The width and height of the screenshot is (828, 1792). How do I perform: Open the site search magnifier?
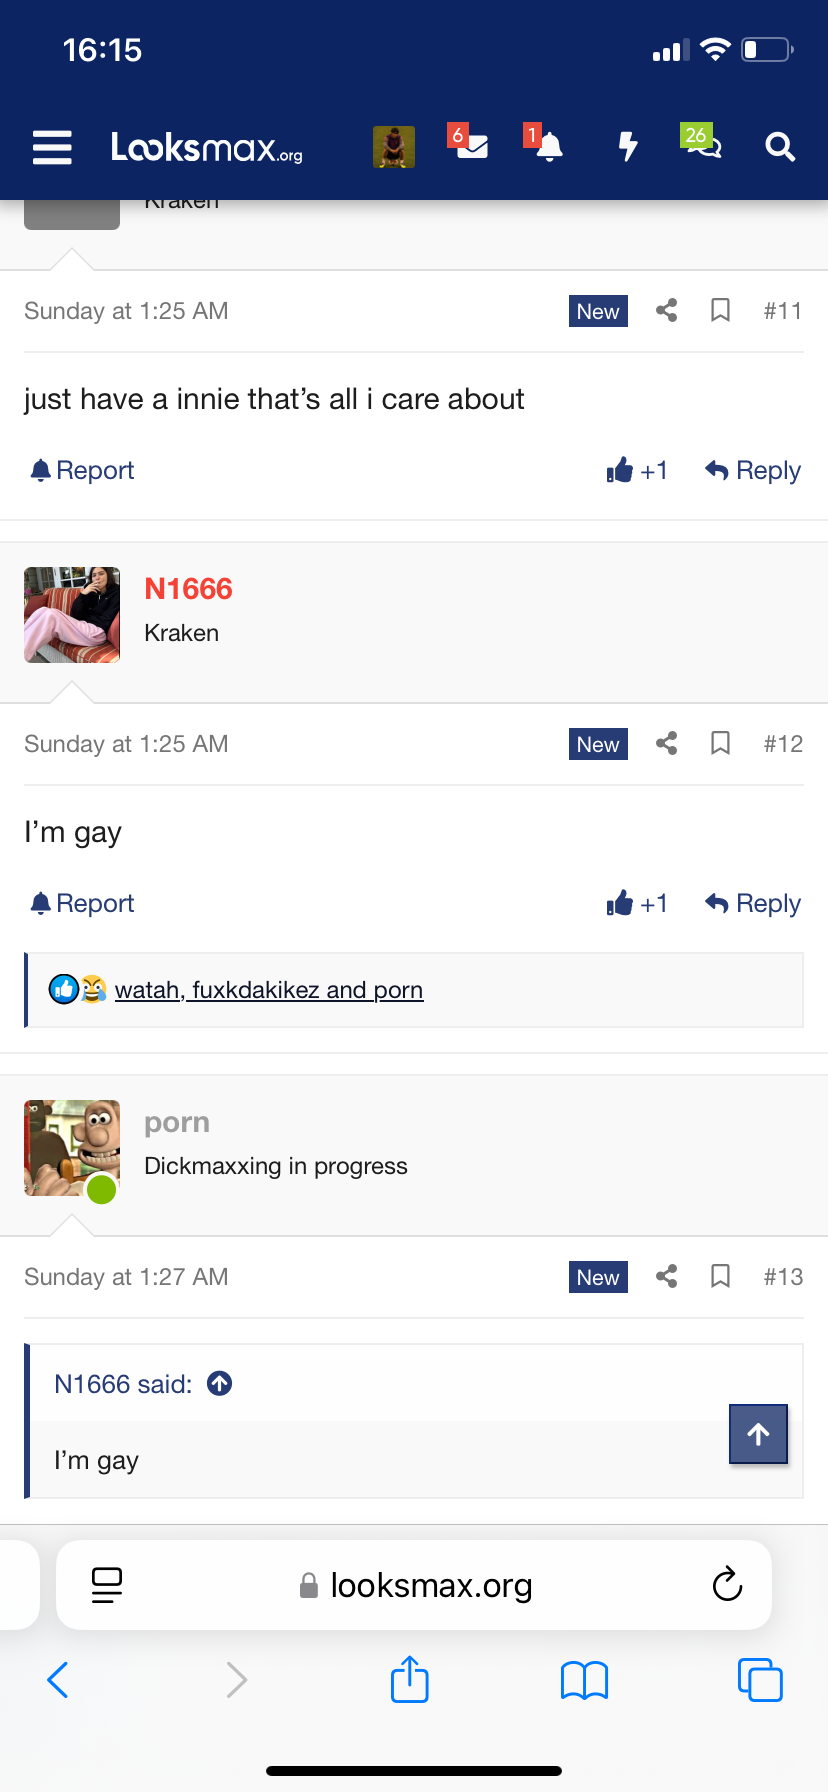point(780,147)
